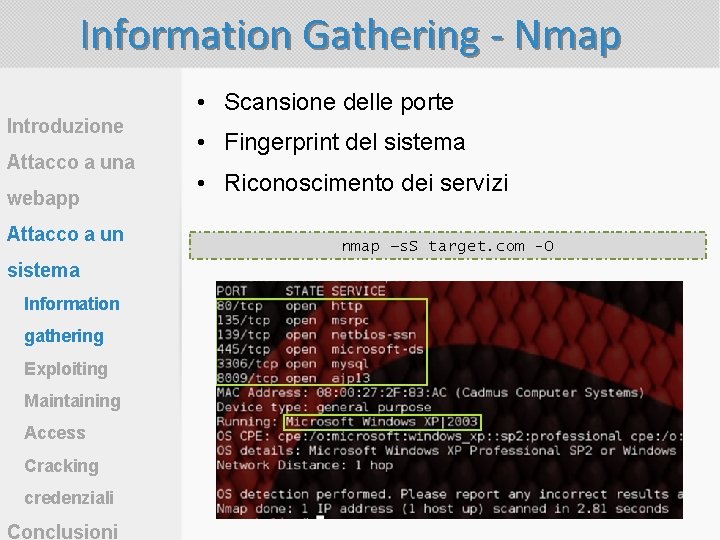Viewport: 720px width, 540px height.
Task: Select the 80/tcp open http row
Action: (x=289, y=306)
